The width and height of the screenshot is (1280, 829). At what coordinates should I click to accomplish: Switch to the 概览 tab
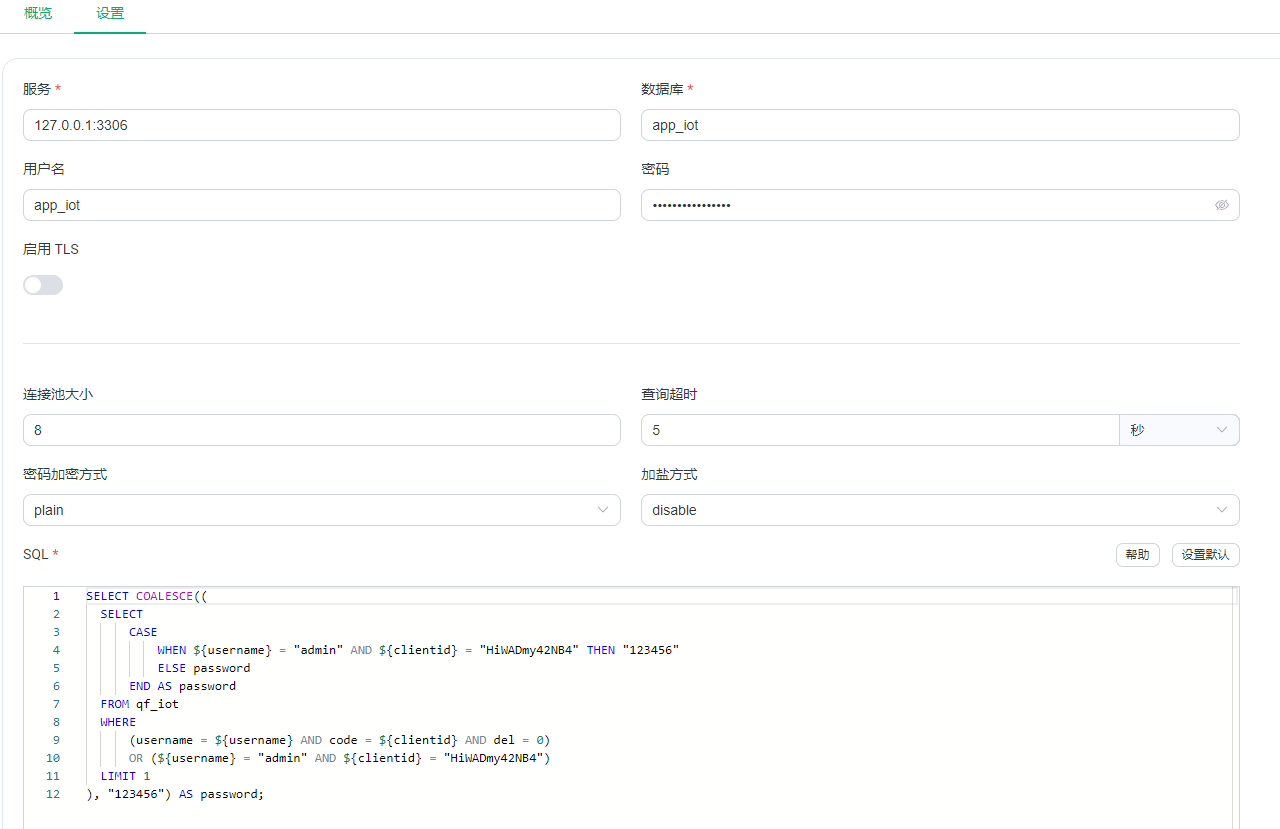point(38,14)
